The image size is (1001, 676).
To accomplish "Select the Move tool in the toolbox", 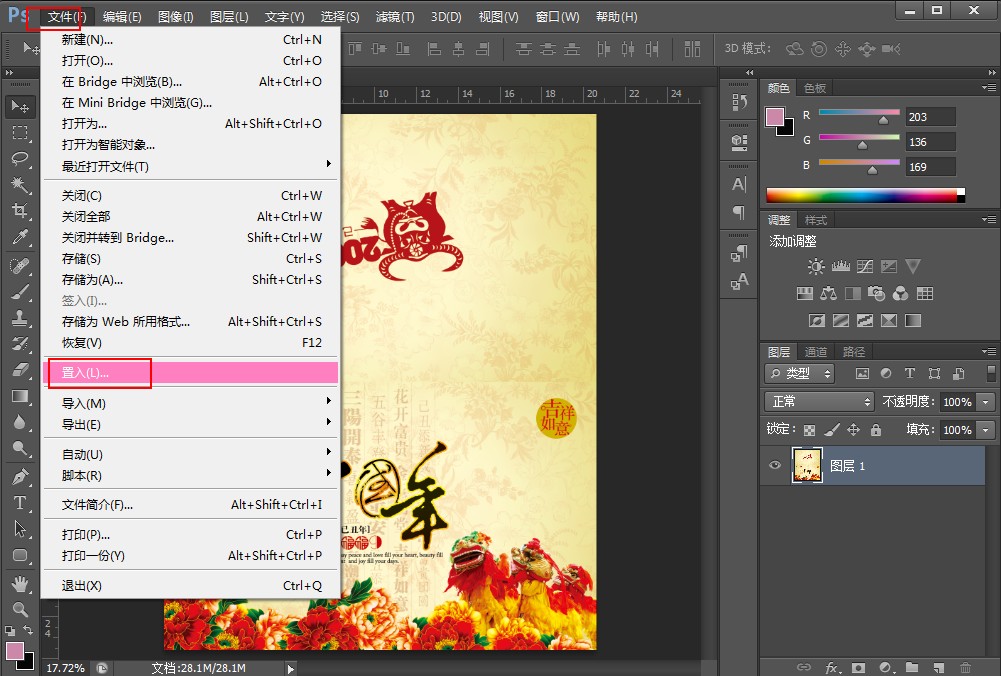I will (20, 106).
